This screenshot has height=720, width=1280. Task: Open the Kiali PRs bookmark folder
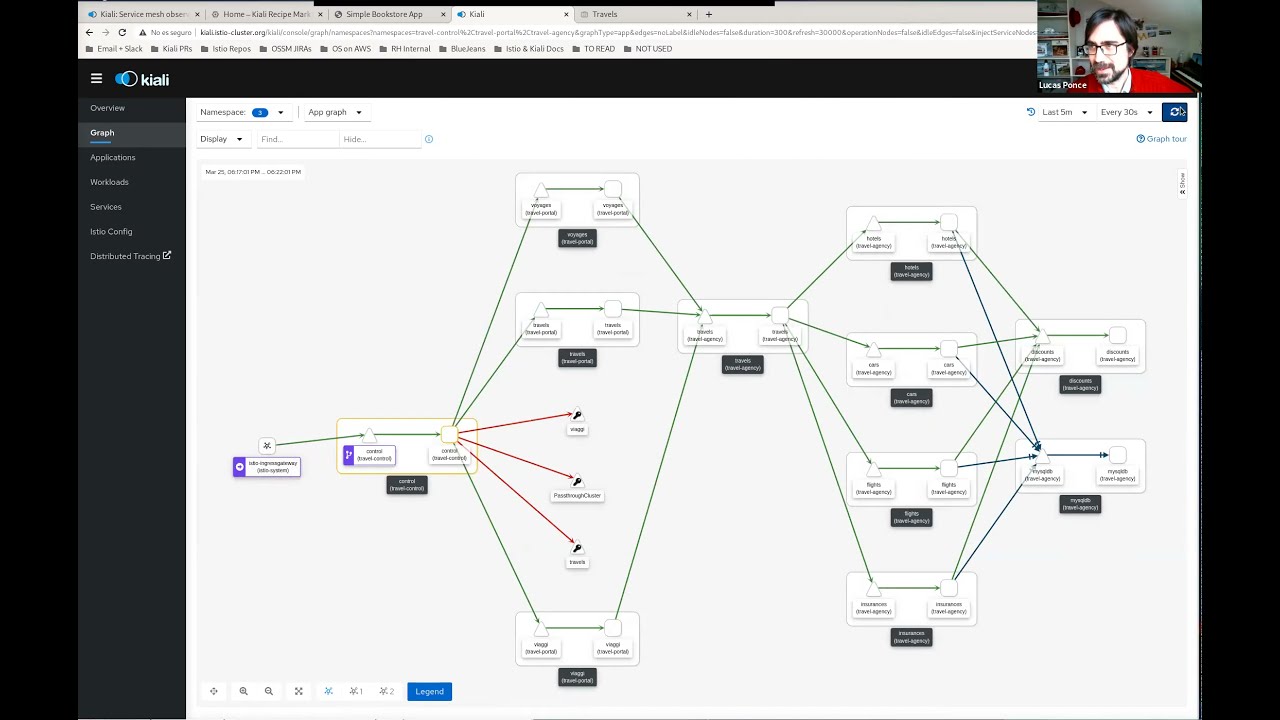pyautogui.click(x=170, y=49)
